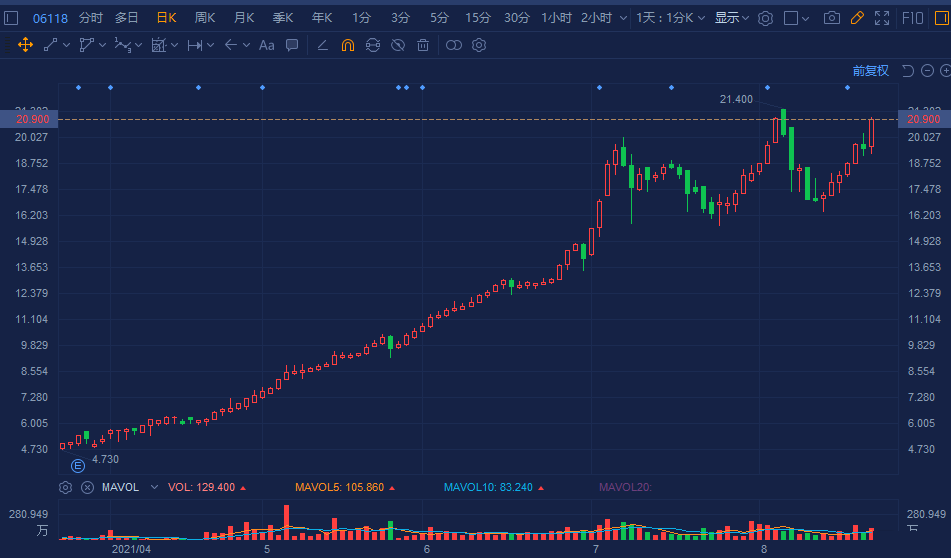Take a chart screenshot with camera icon
The width and height of the screenshot is (951, 558).
831,18
